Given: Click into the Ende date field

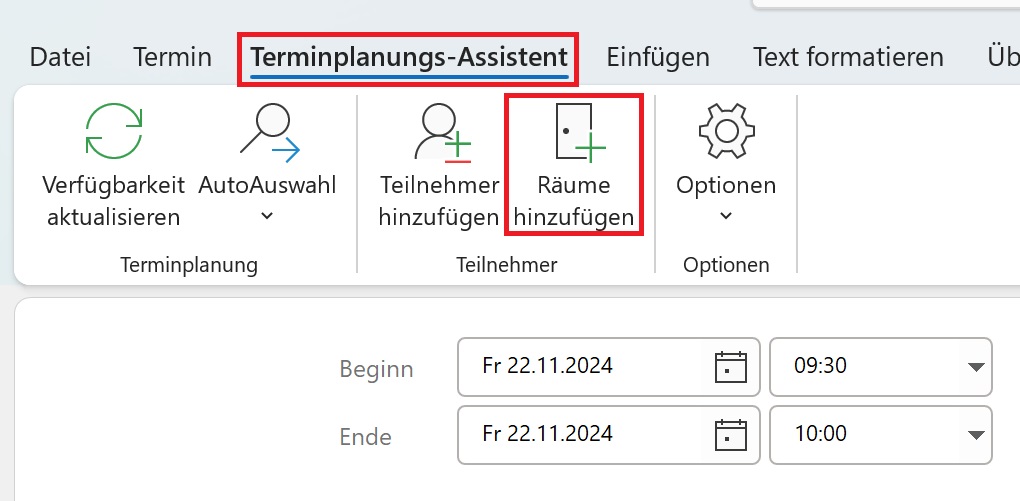Looking at the screenshot, I should point(608,435).
